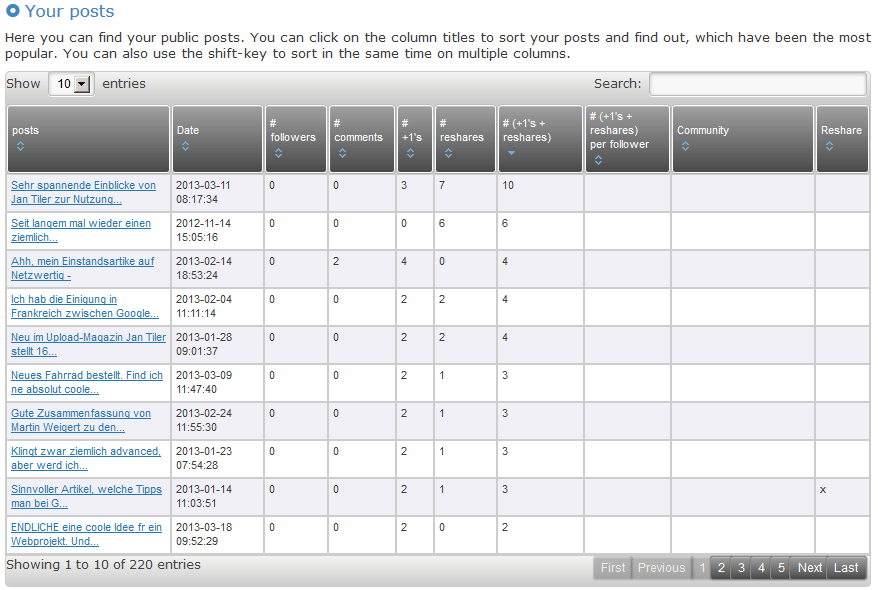Viewport: 878px width, 590px height.
Task: Click the sort icon in posts column
Action: (x=20, y=146)
